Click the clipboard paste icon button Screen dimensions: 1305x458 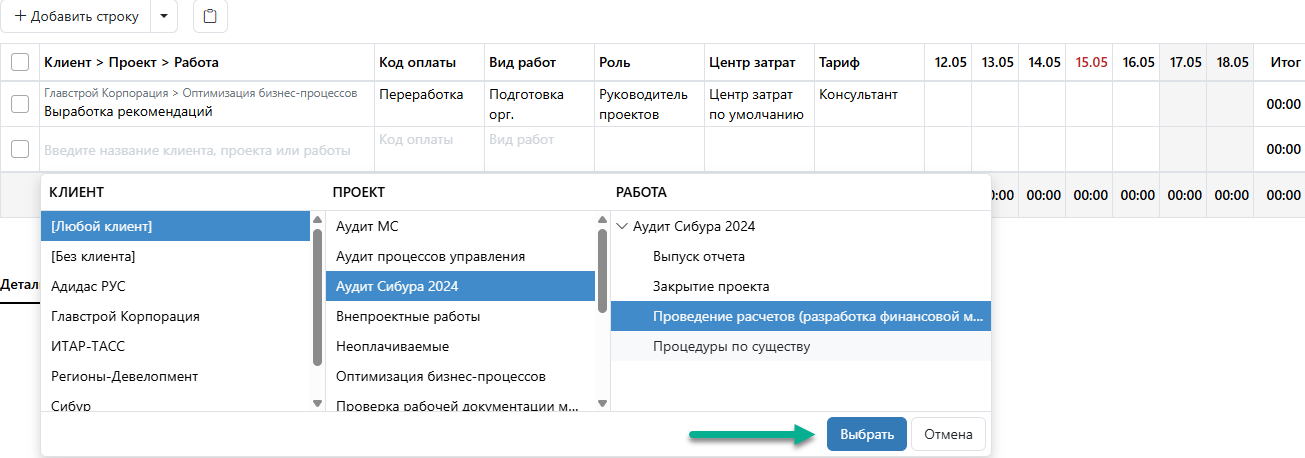210,17
